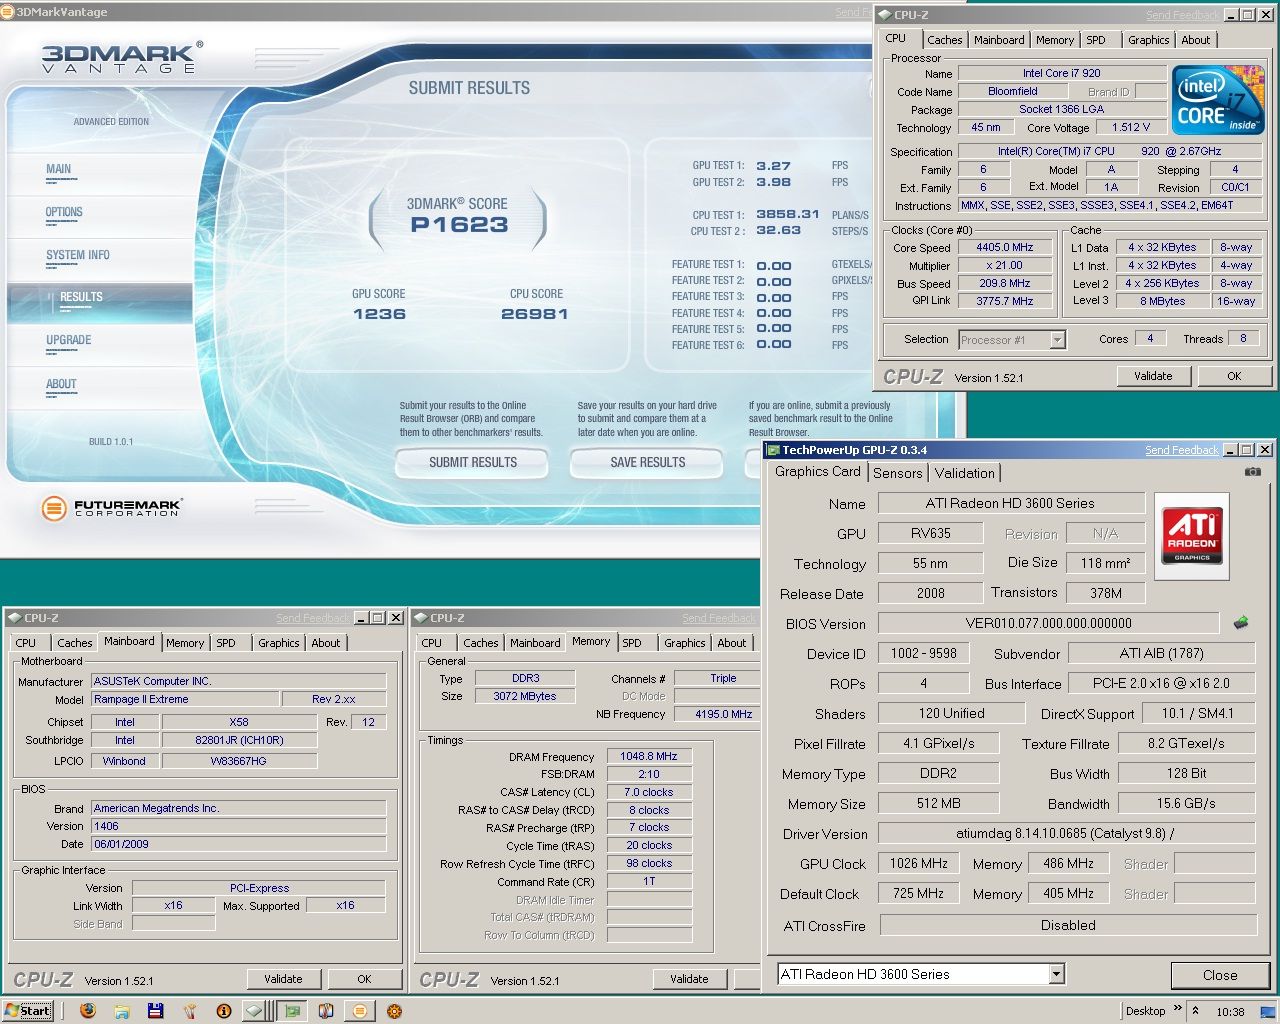
Task: Click the 3DMark score P1623
Action: tap(459, 225)
